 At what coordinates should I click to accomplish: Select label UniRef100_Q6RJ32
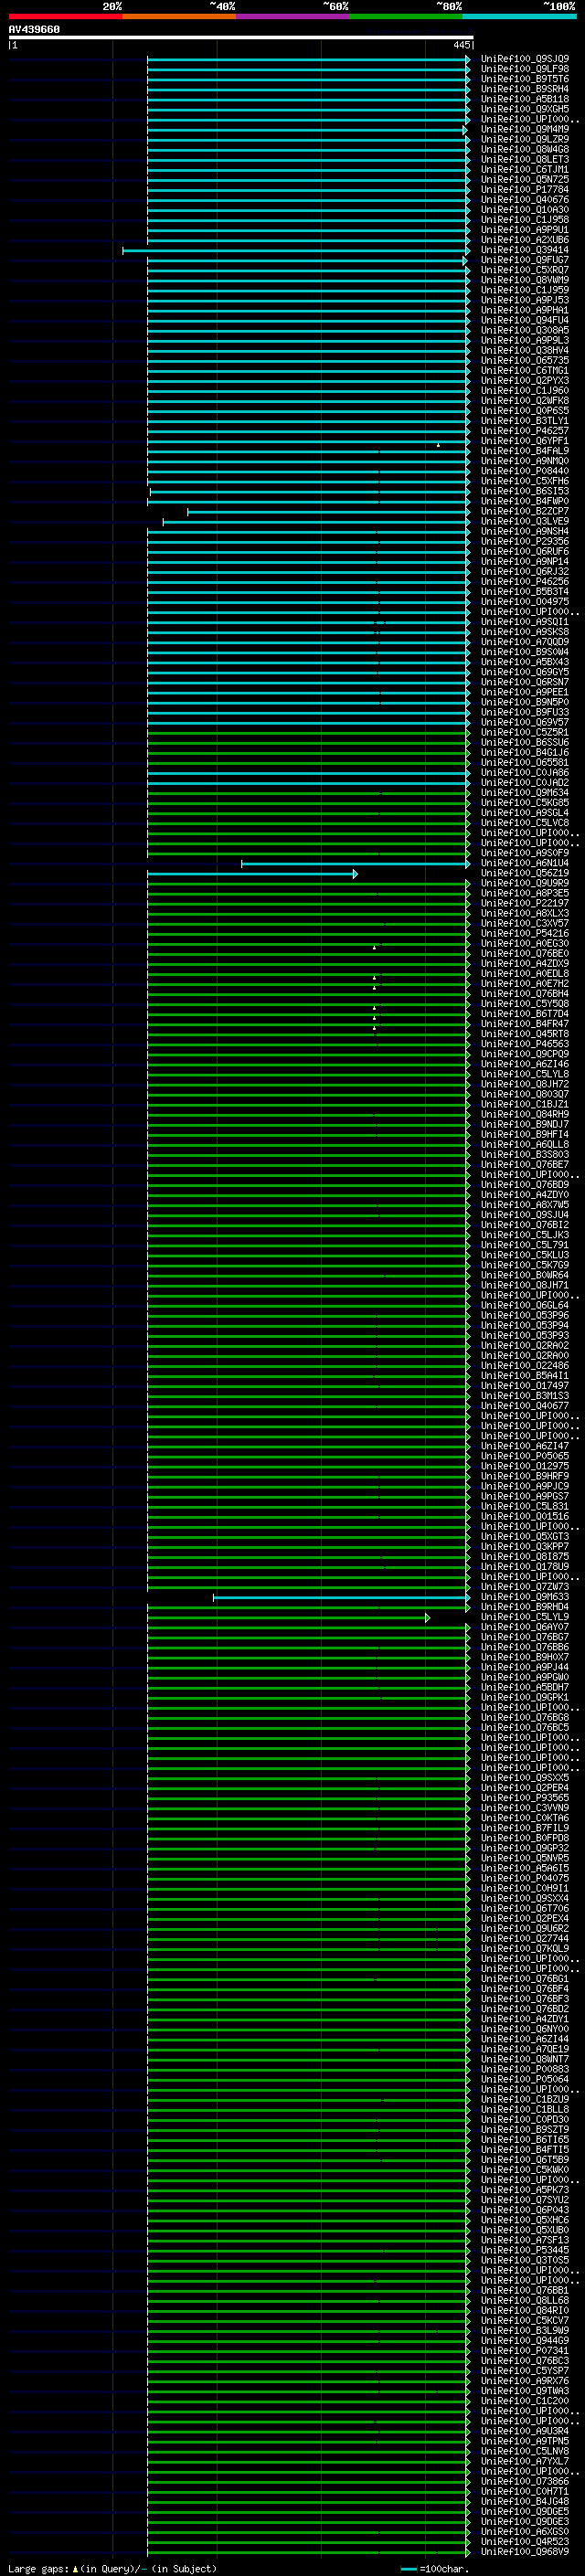point(525,571)
